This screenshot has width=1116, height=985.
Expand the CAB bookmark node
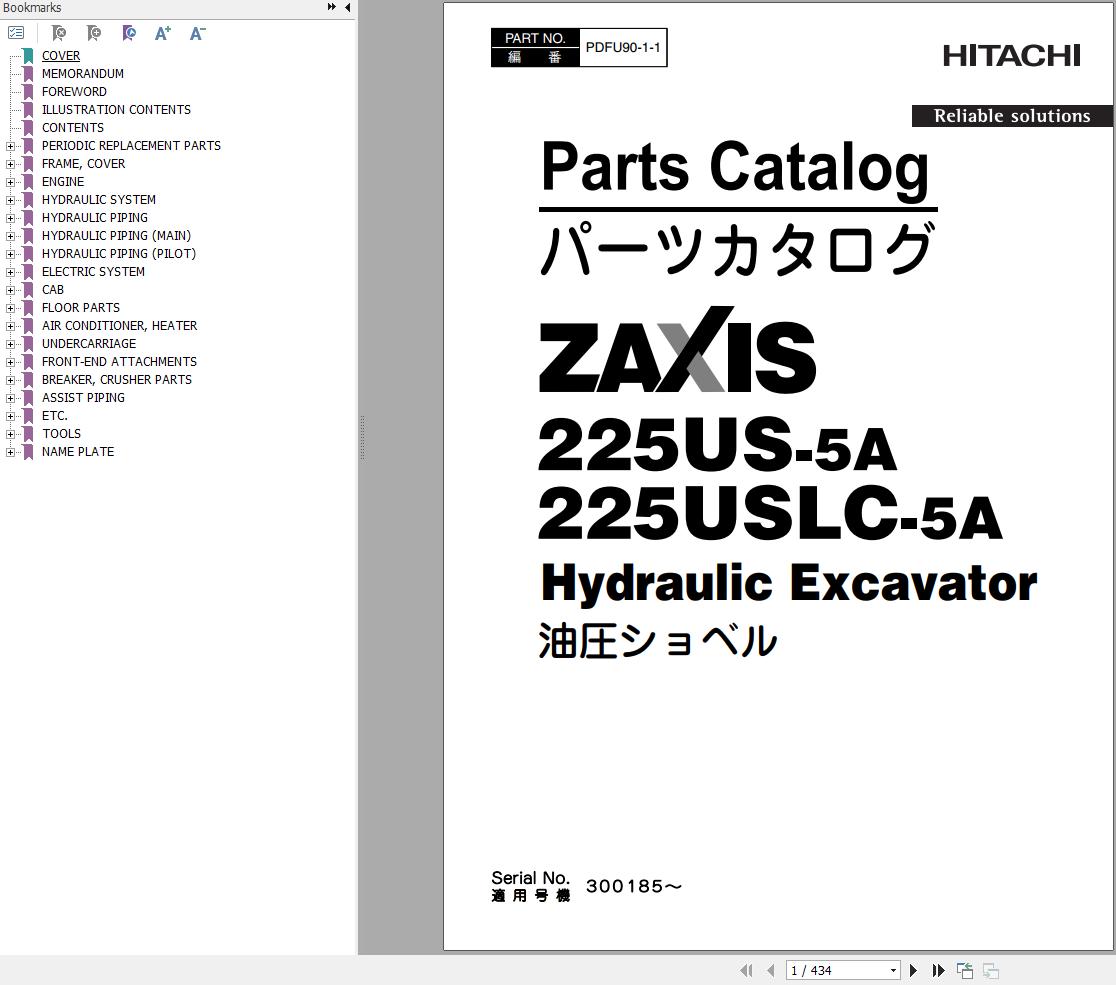10,290
